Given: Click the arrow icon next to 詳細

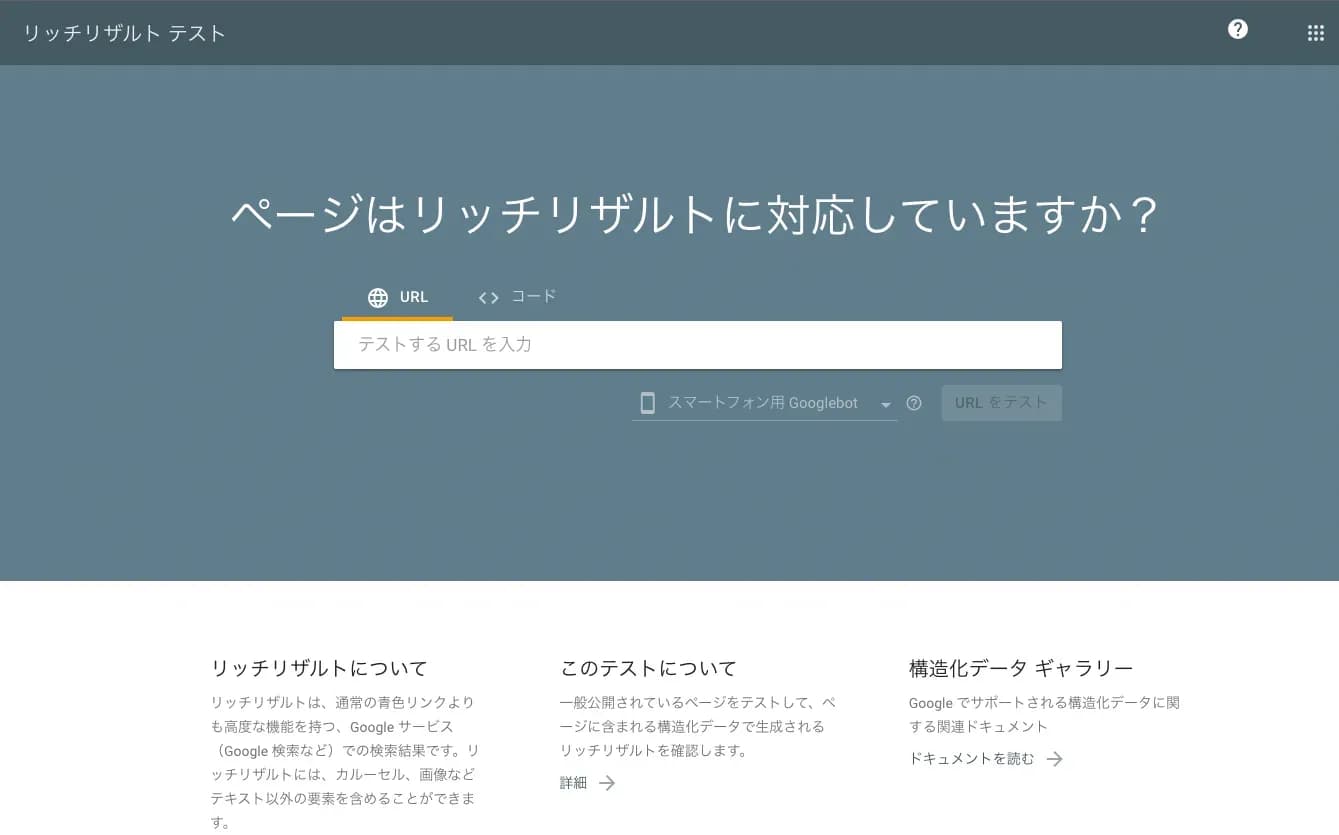Looking at the screenshot, I should (609, 783).
